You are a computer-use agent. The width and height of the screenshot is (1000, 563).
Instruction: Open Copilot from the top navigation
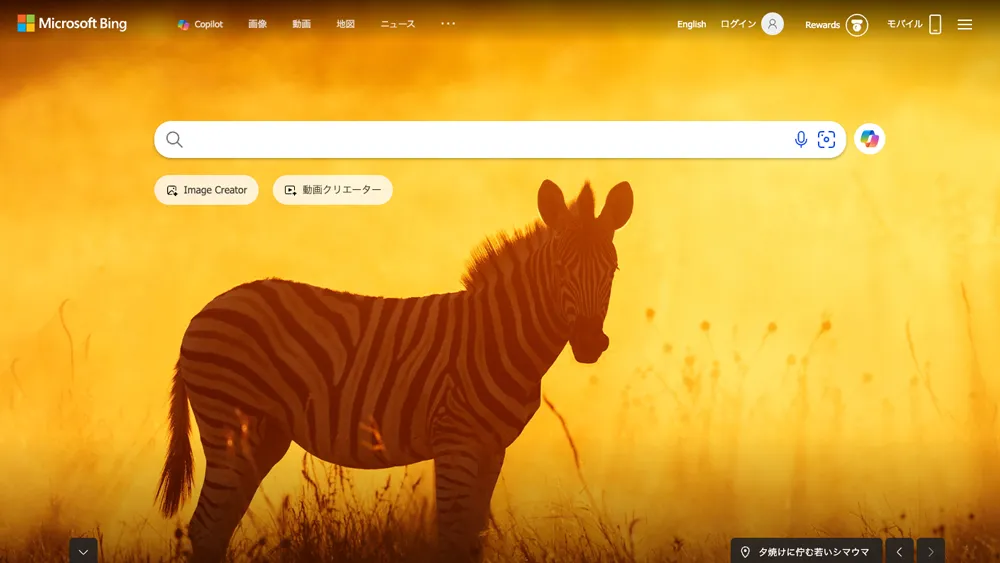tap(200, 24)
